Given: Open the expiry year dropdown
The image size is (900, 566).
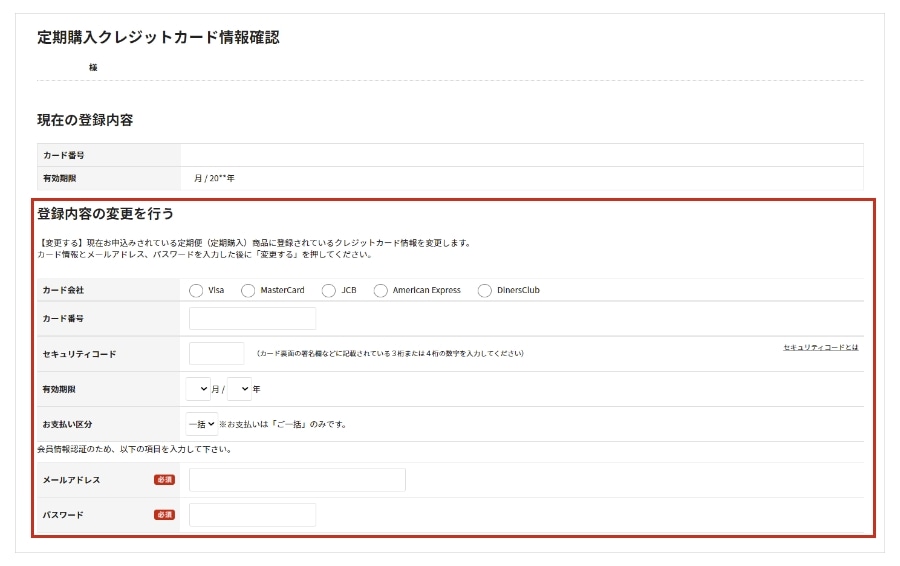Looking at the screenshot, I should (x=239, y=389).
